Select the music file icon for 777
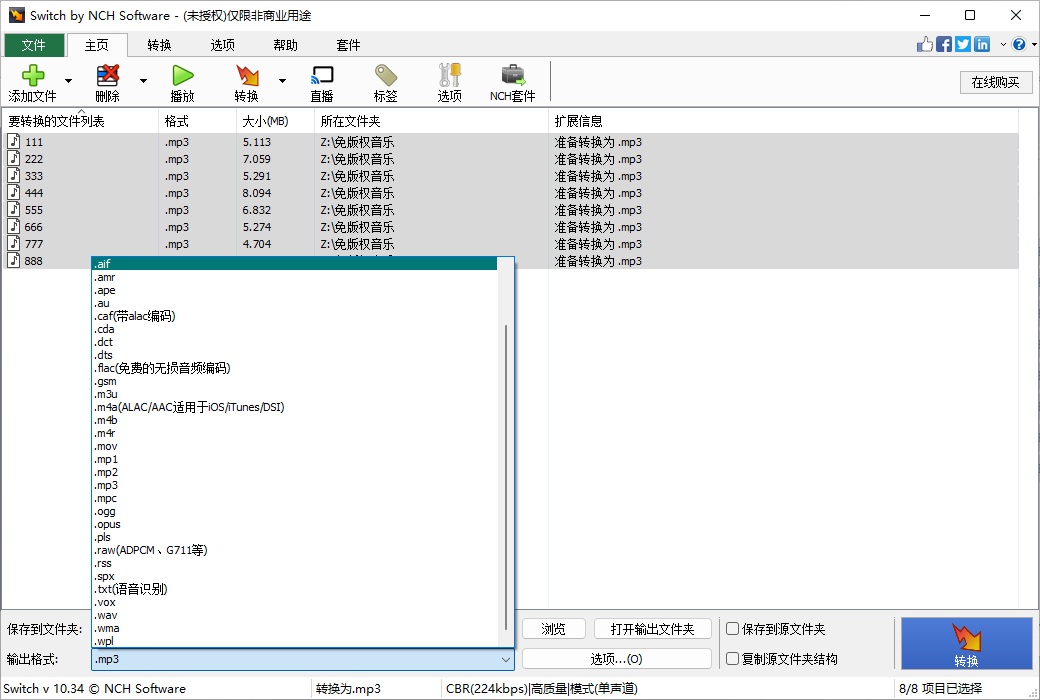The height and width of the screenshot is (700, 1040). coord(14,244)
